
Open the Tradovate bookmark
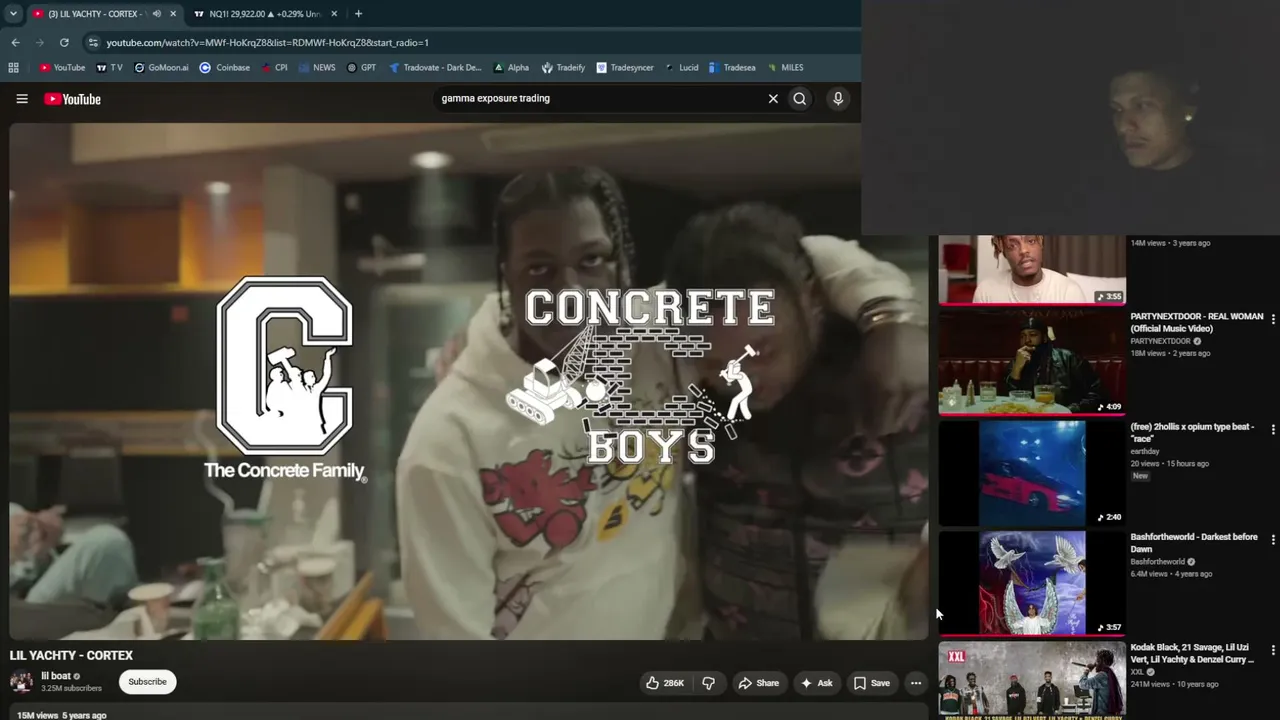click(435, 68)
